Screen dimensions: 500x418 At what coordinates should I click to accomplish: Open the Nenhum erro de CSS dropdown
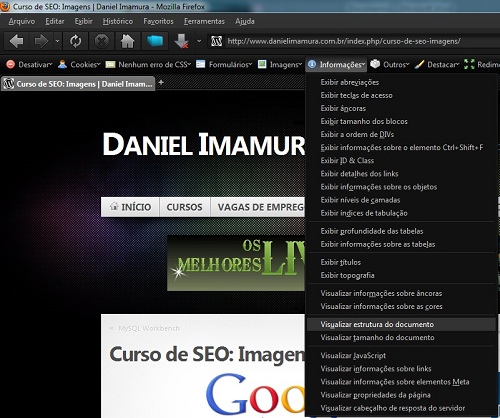148,64
